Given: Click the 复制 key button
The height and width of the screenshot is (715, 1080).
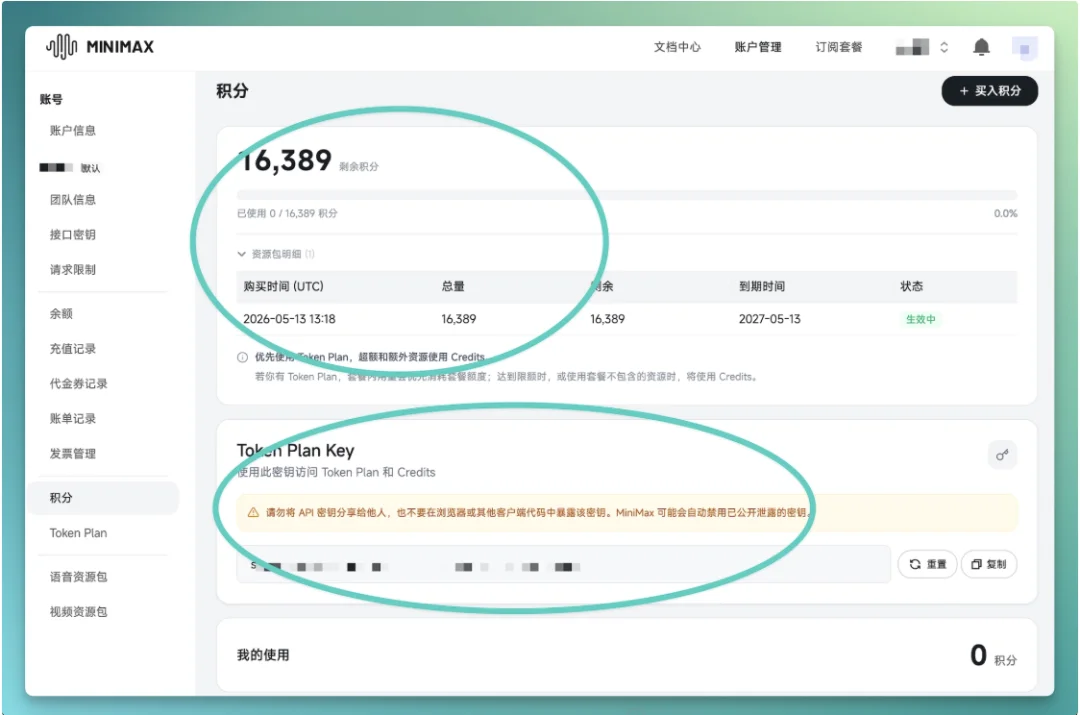Looking at the screenshot, I should coord(988,564).
